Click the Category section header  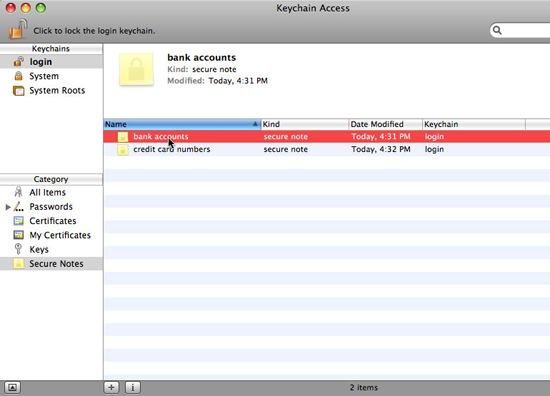tap(51, 179)
